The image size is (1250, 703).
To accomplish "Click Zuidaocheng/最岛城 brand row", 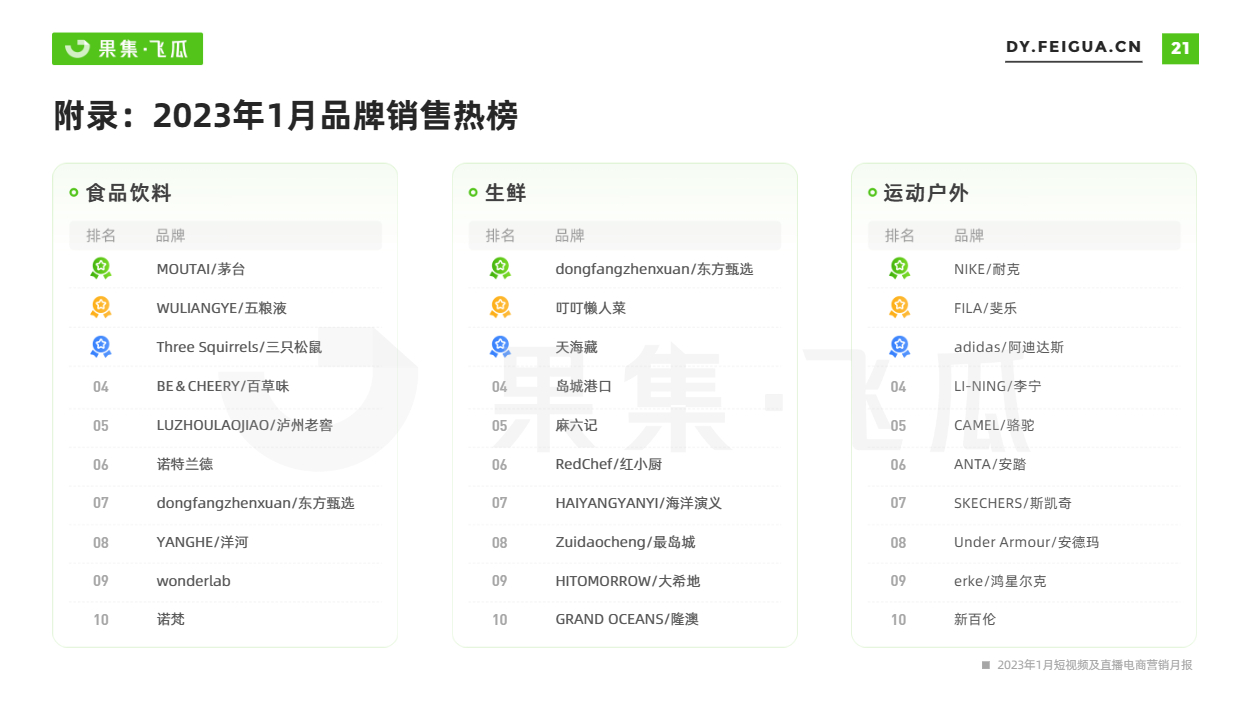I will pos(625,542).
